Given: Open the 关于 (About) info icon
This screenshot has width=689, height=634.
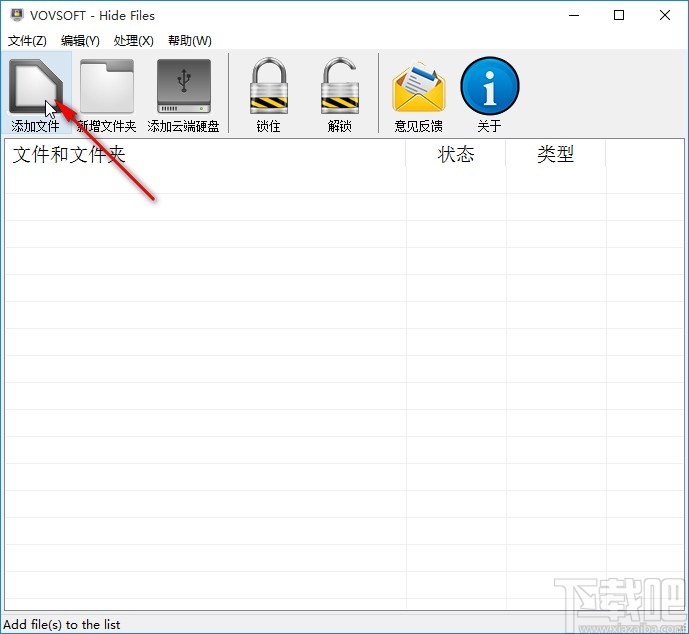Looking at the screenshot, I should coord(490,86).
